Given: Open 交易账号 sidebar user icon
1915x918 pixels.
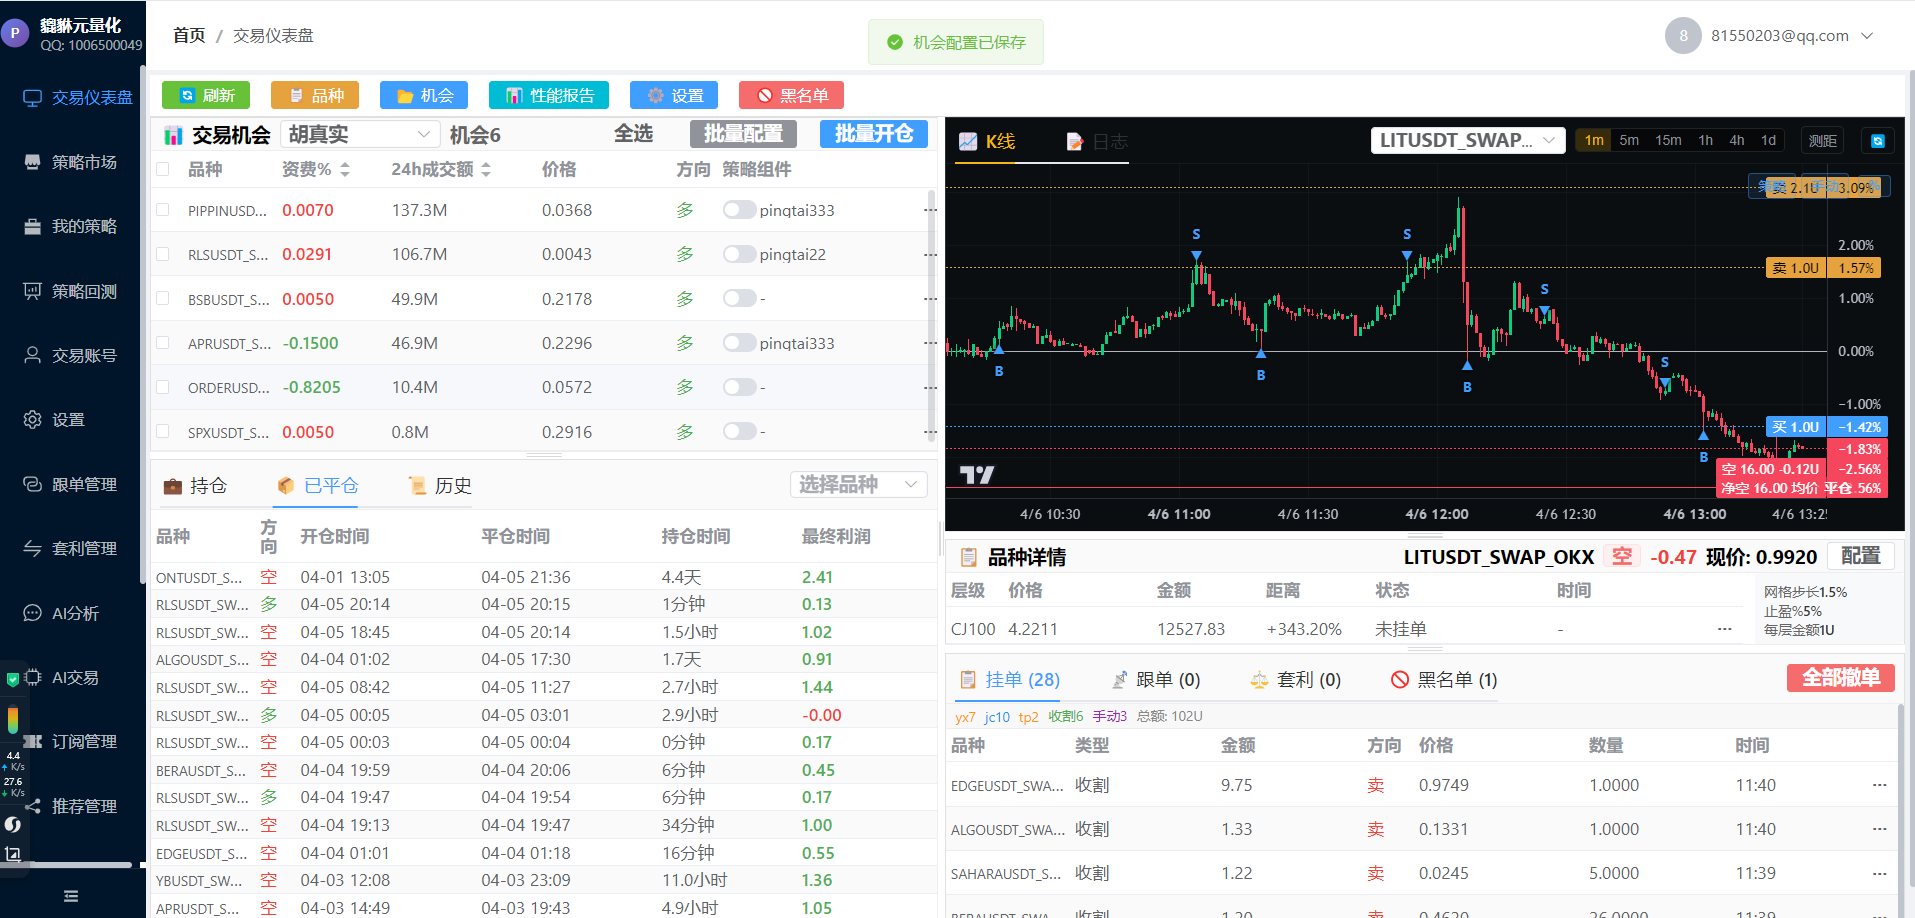Looking at the screenshot, I should click(32, 355).
